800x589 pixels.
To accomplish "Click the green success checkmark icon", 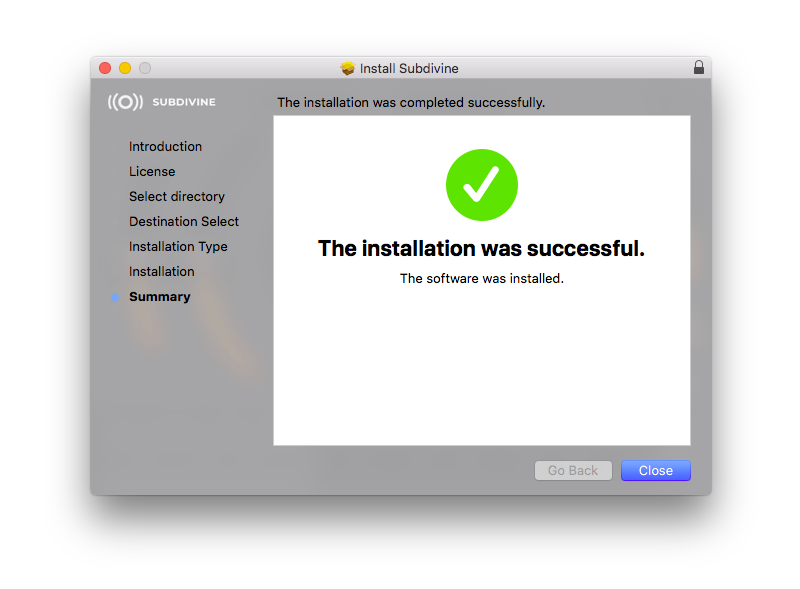I will (x=482, y=185).
